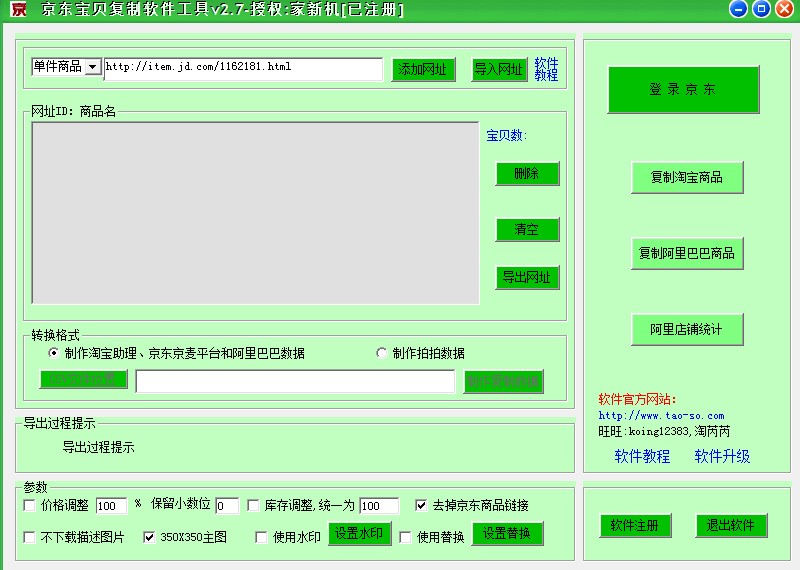Click the 设置替换 button

507,534
